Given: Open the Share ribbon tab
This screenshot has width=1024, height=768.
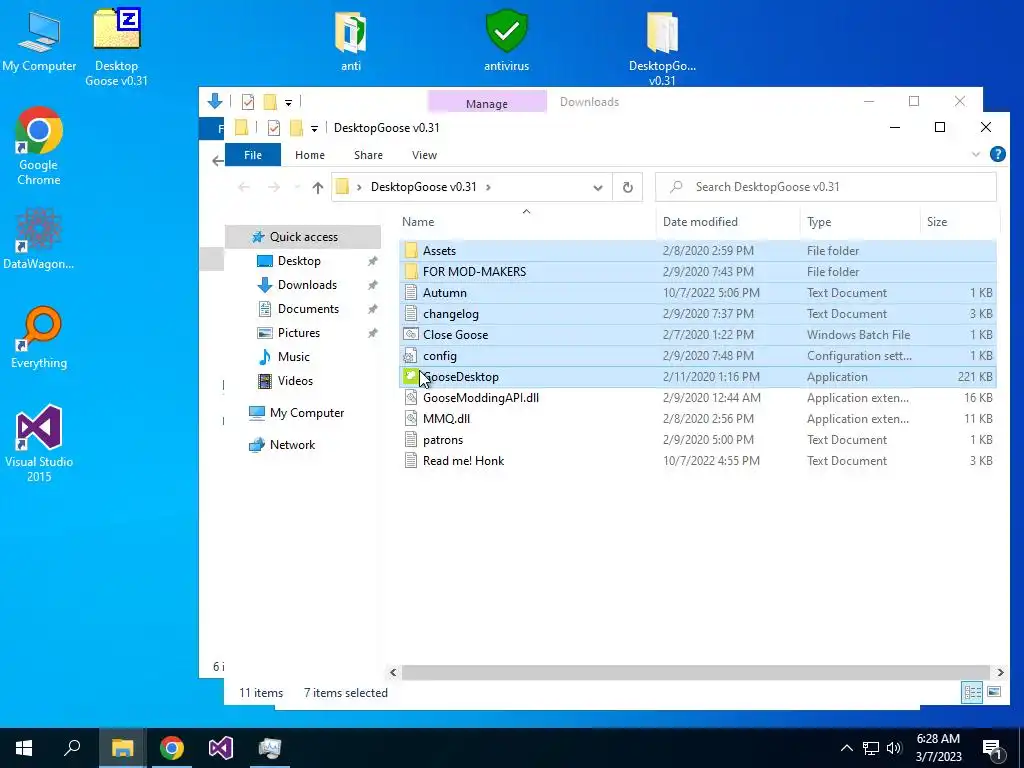Looking at the screenshot, I should tap(368, 155).
